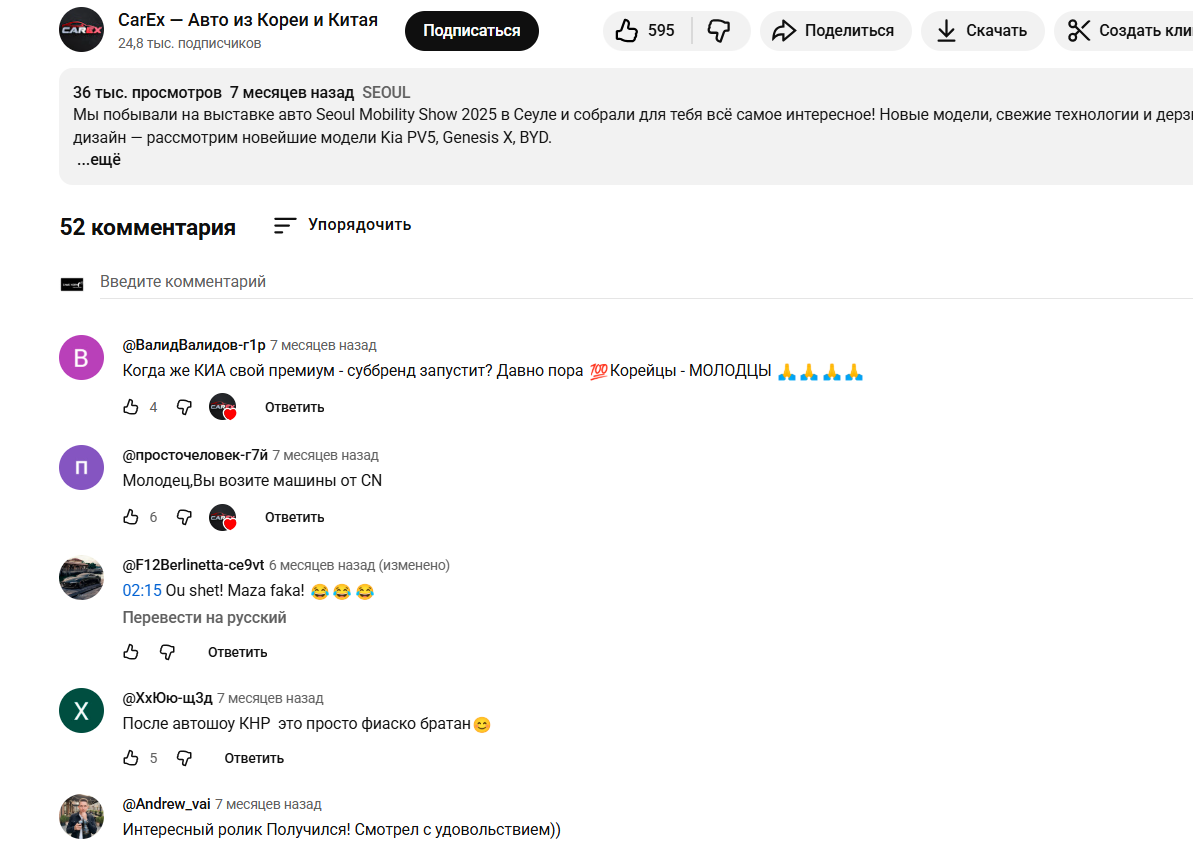Translate F12Berlinetta comment to Russian
The image size is (1193, 844).
204,618
